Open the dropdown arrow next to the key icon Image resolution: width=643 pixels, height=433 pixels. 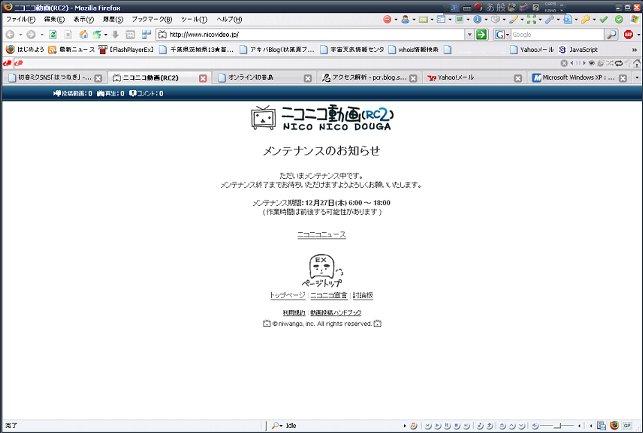[x=594, y=19]
